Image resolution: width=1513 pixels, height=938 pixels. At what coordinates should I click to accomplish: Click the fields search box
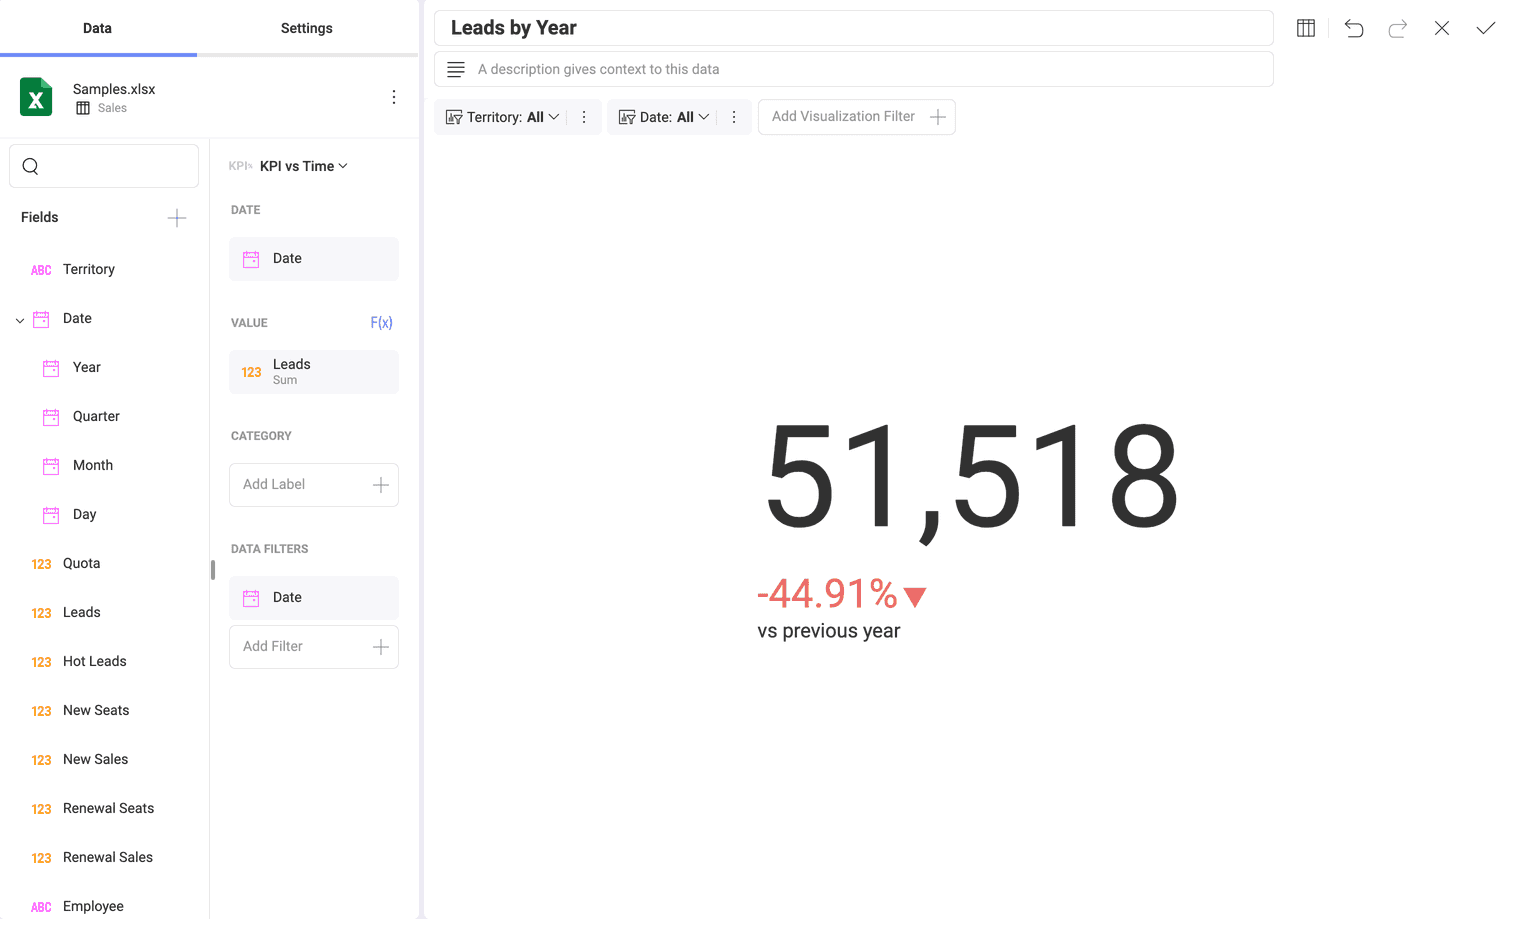click(104, 166)
